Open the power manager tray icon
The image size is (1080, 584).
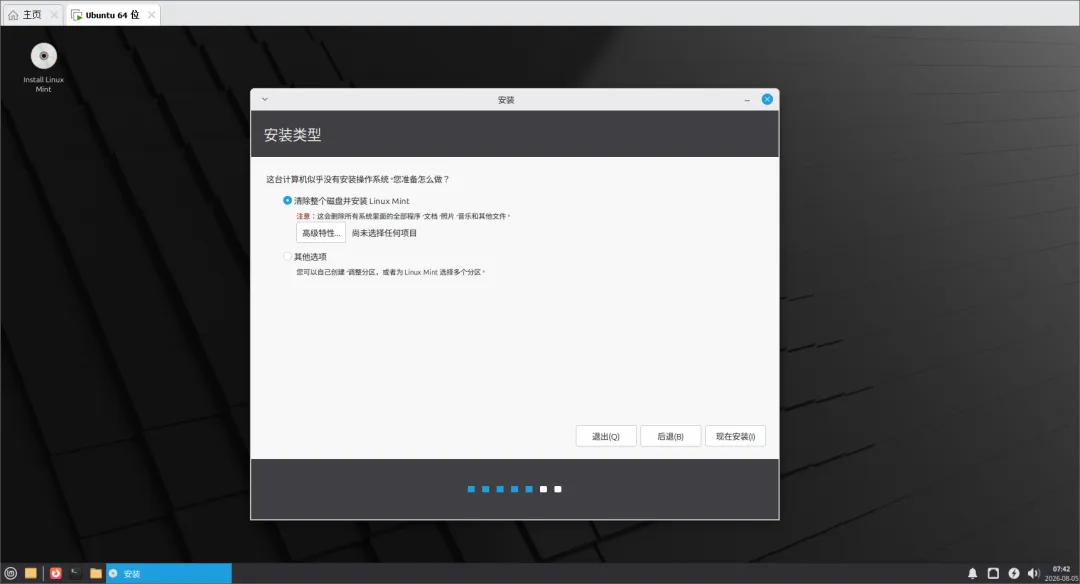pos(1014,573)
